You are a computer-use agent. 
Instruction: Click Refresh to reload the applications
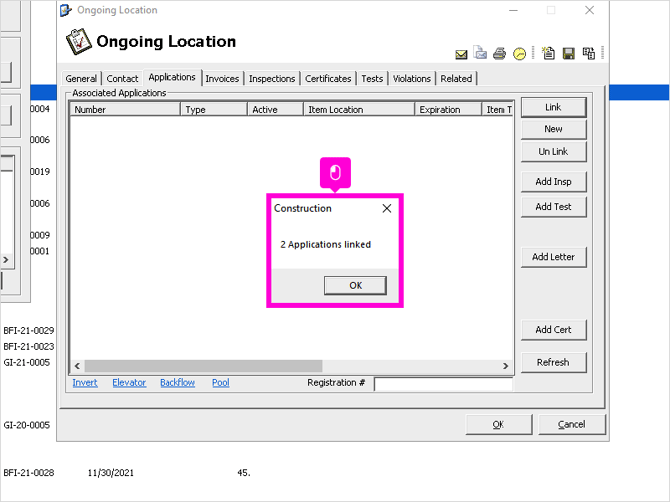[x=553, y=362]
